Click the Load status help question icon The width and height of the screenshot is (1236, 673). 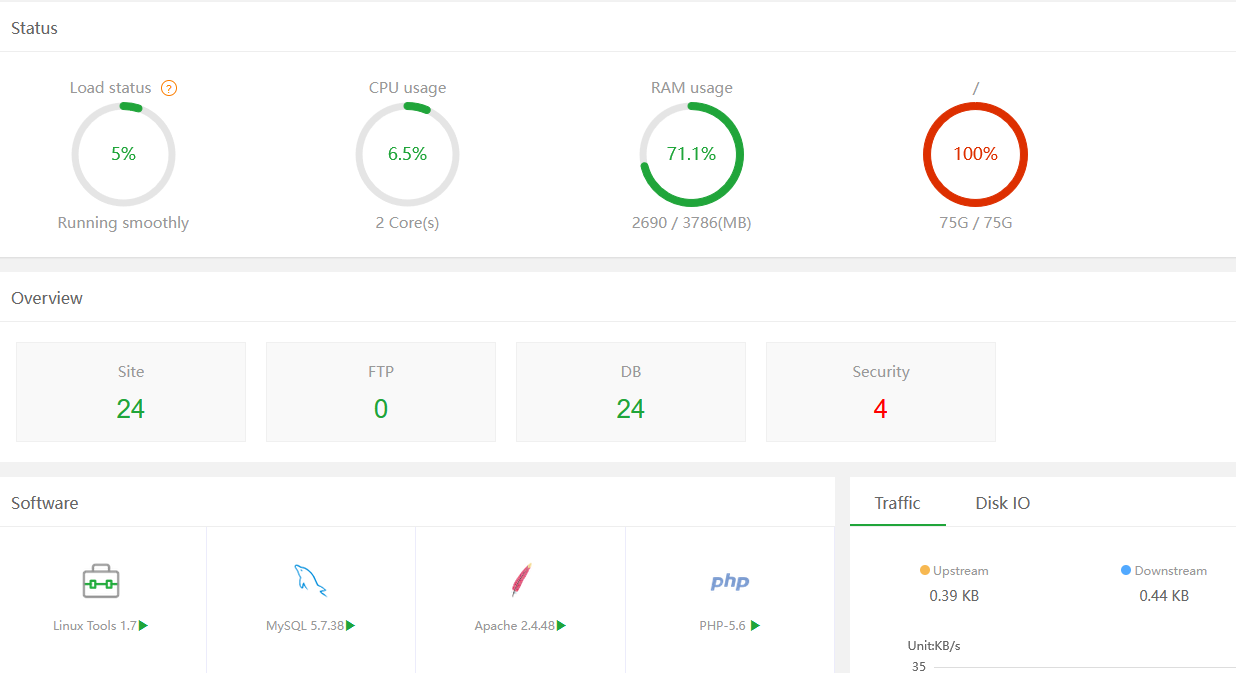point(169,88)
